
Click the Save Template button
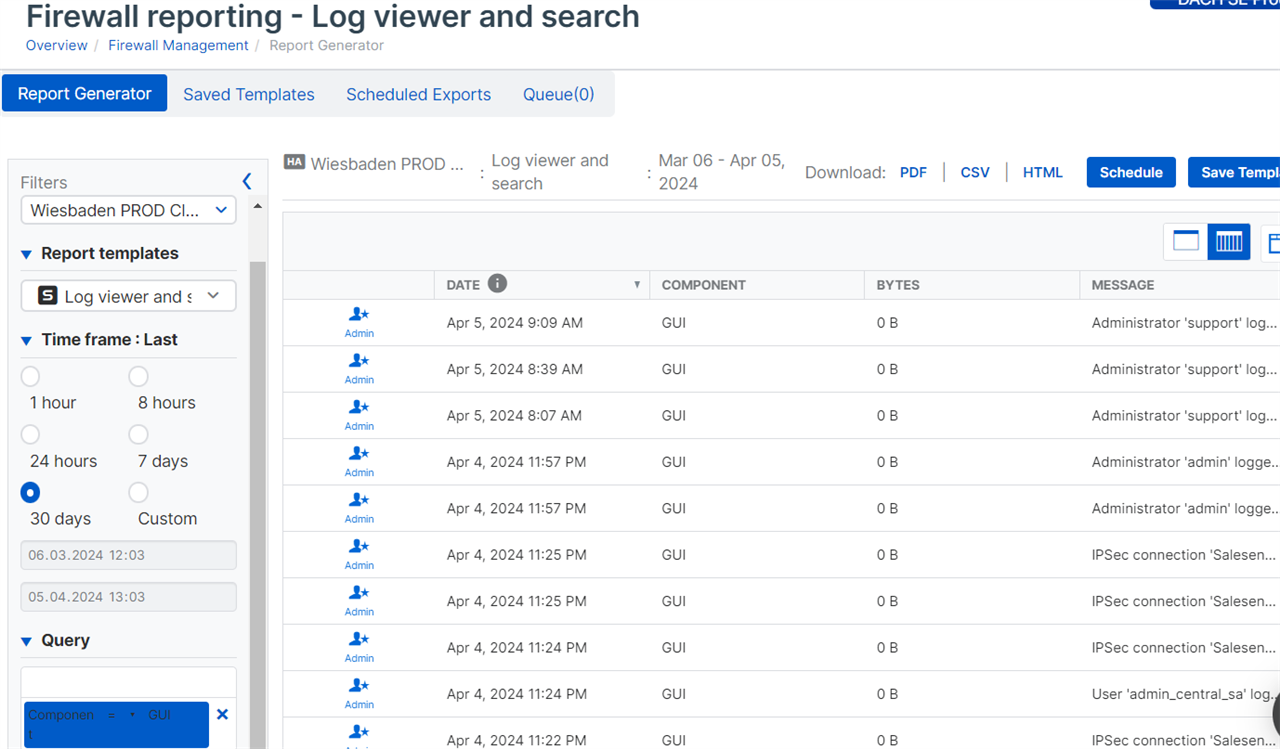point(1234,172)
